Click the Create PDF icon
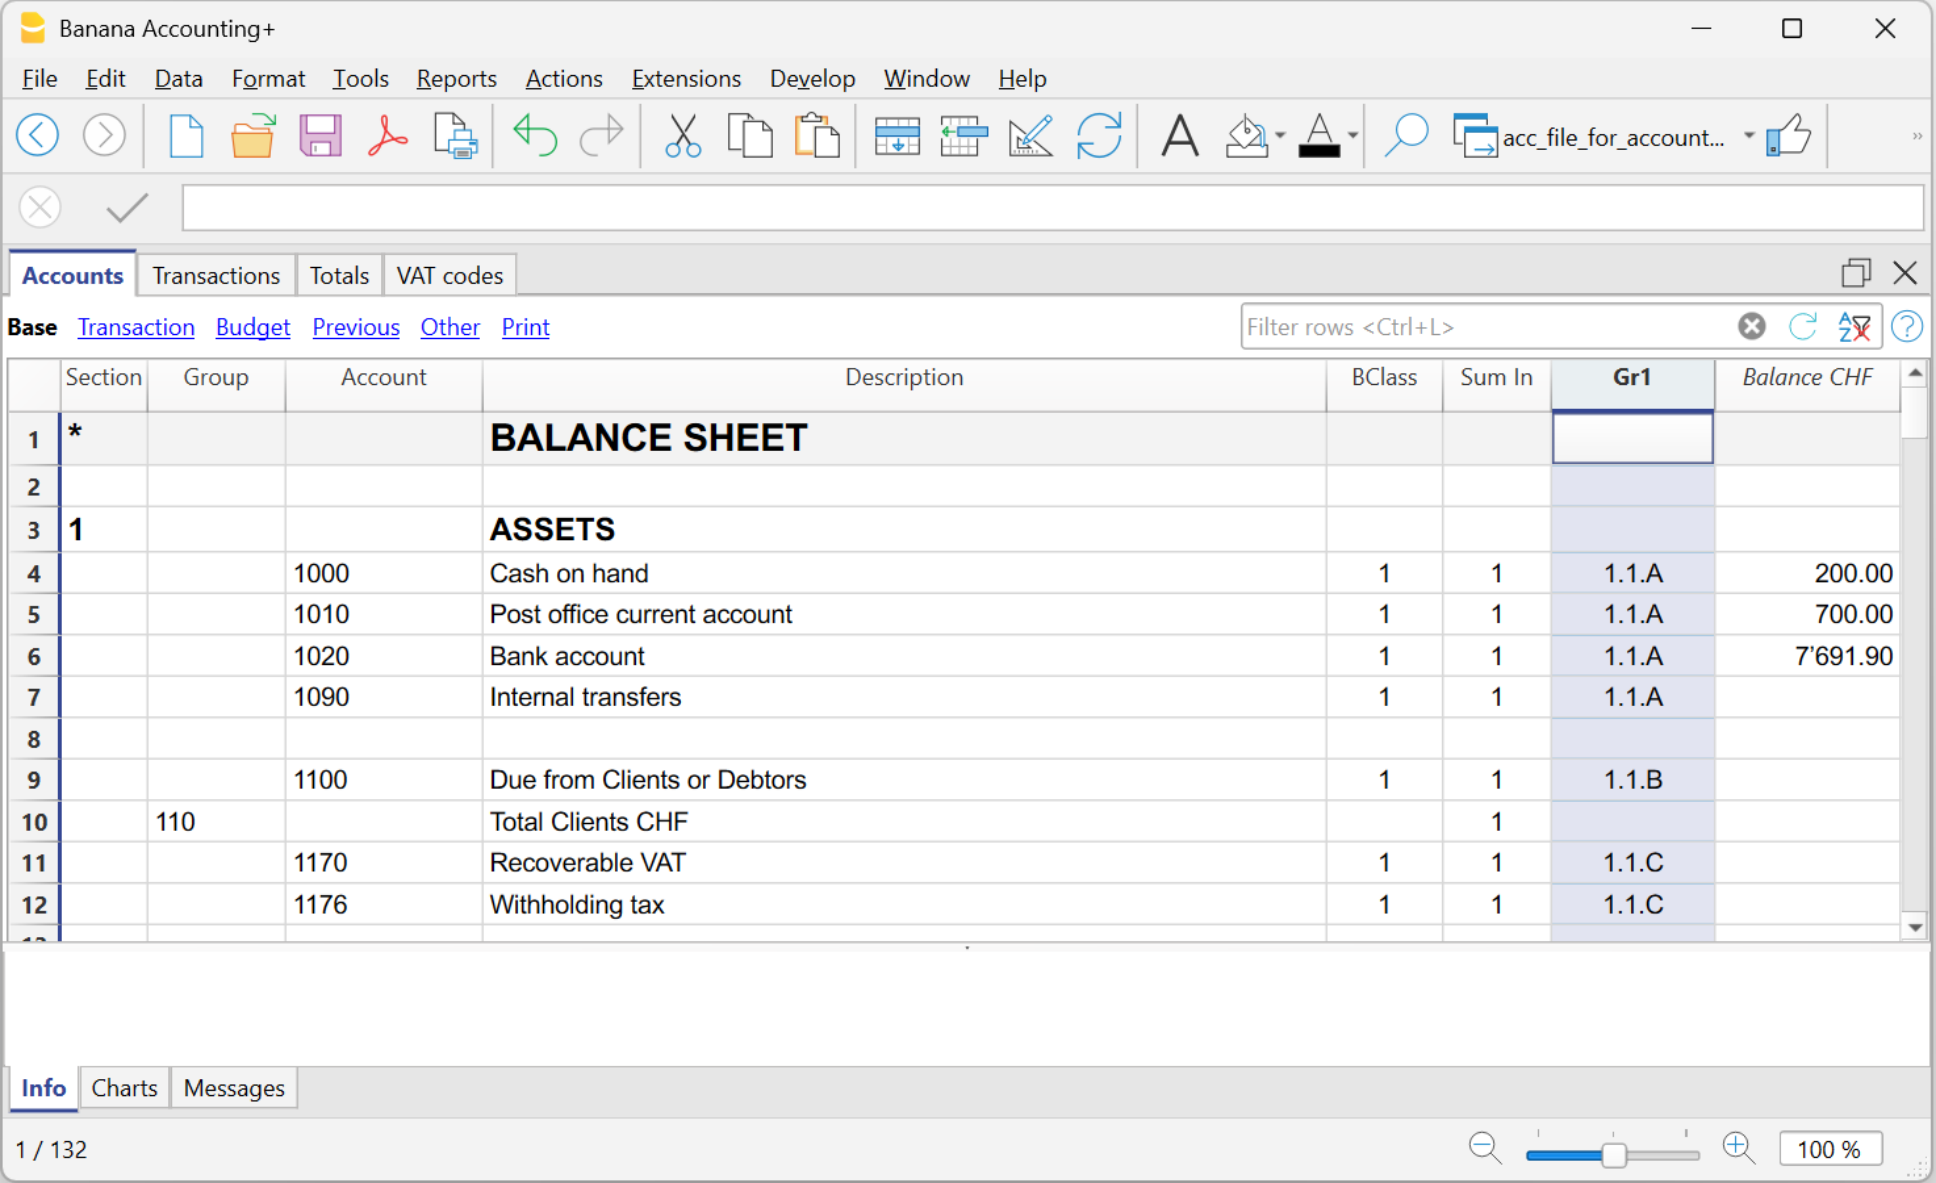This screenshot has height=1183, width=1936. pyautogui.click(x=386, y=135)
